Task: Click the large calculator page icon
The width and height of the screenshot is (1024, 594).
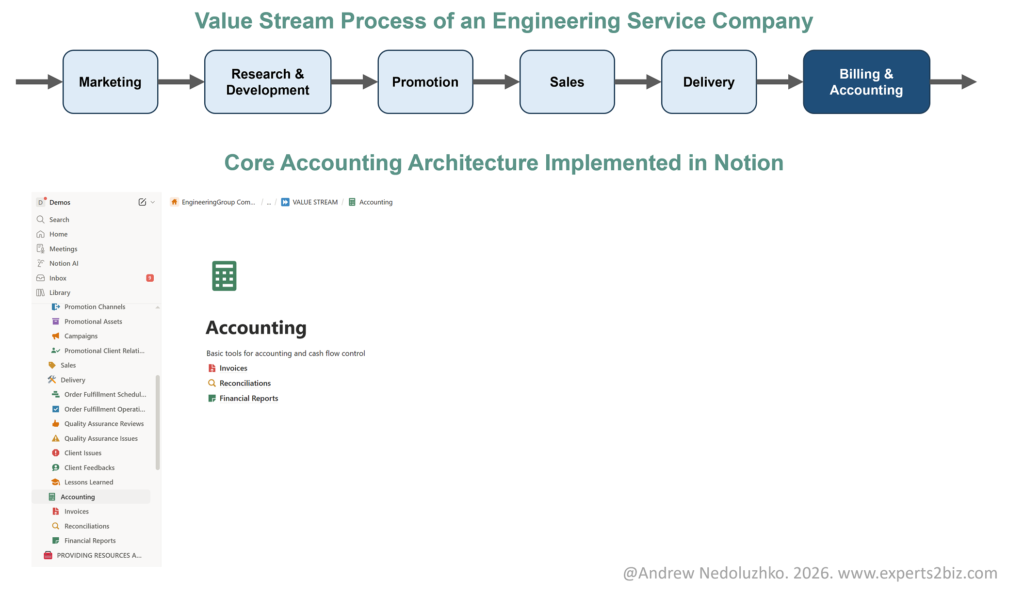Action: (224, 276)
